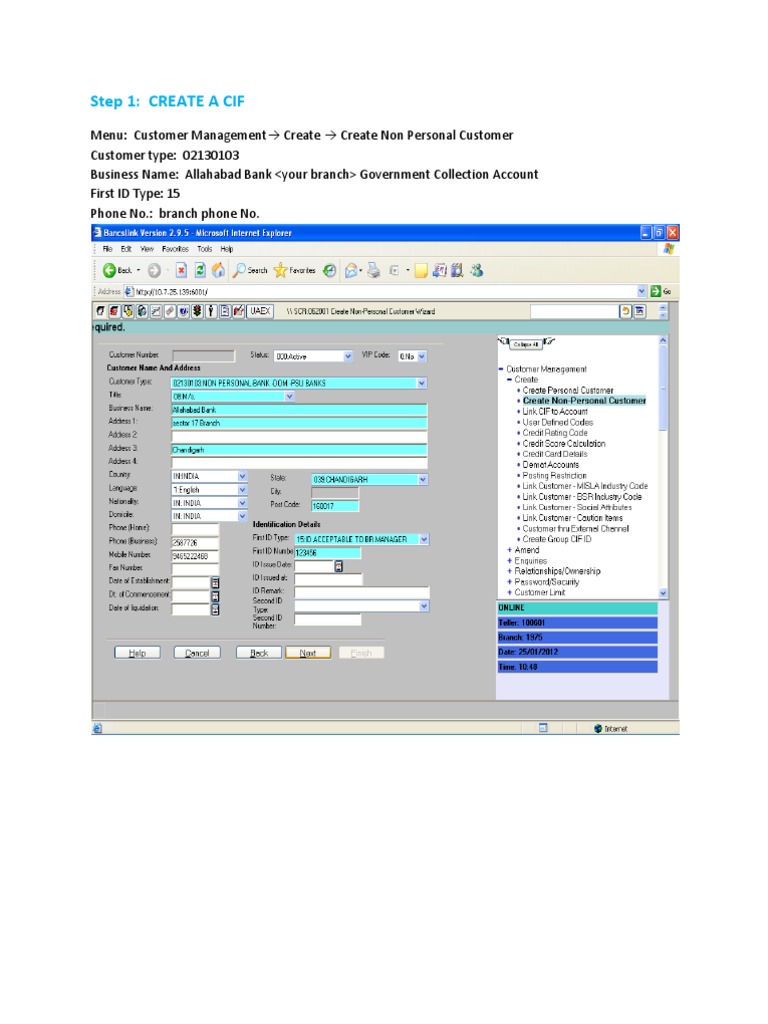Viewport: 768px width, 1024px height.
Task: Click the Next button
Action: [x=308, y=653]
